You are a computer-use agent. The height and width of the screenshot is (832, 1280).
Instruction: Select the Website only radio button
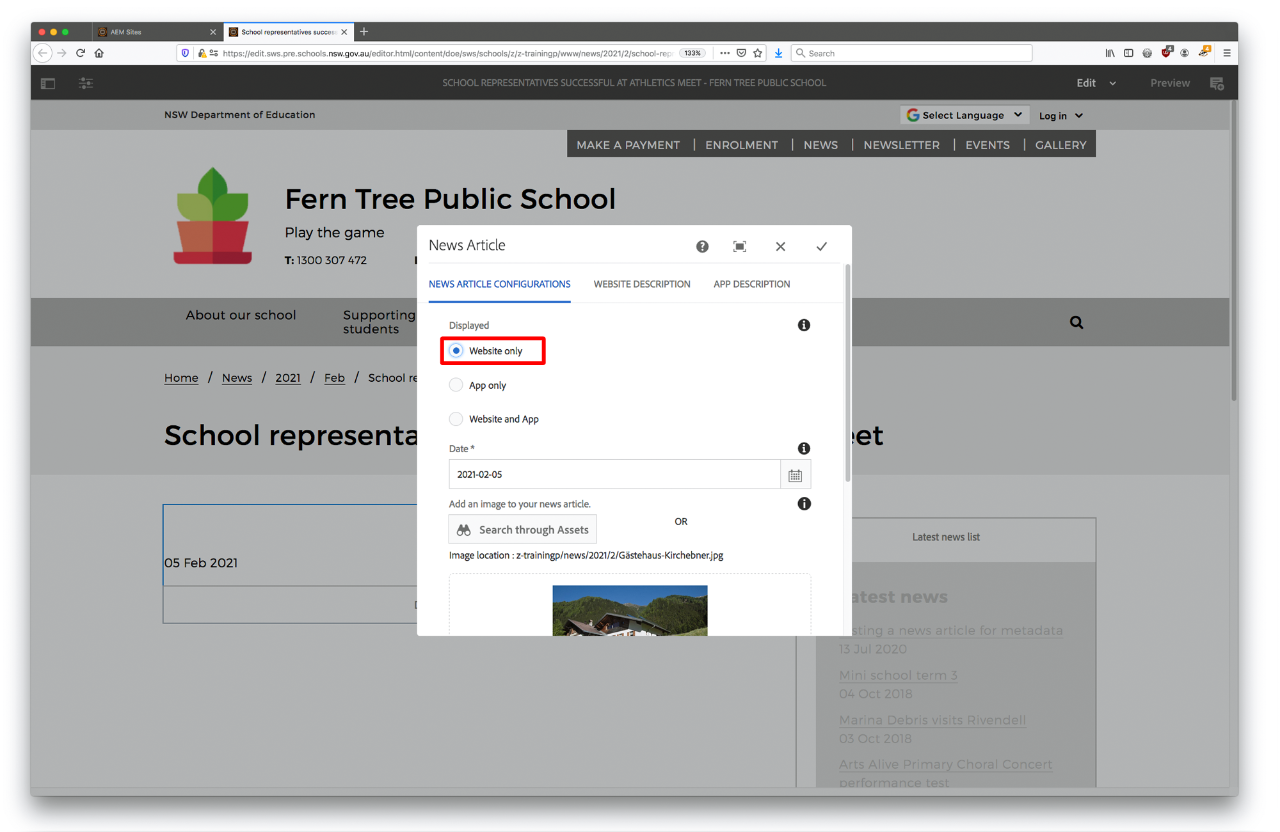456,351
